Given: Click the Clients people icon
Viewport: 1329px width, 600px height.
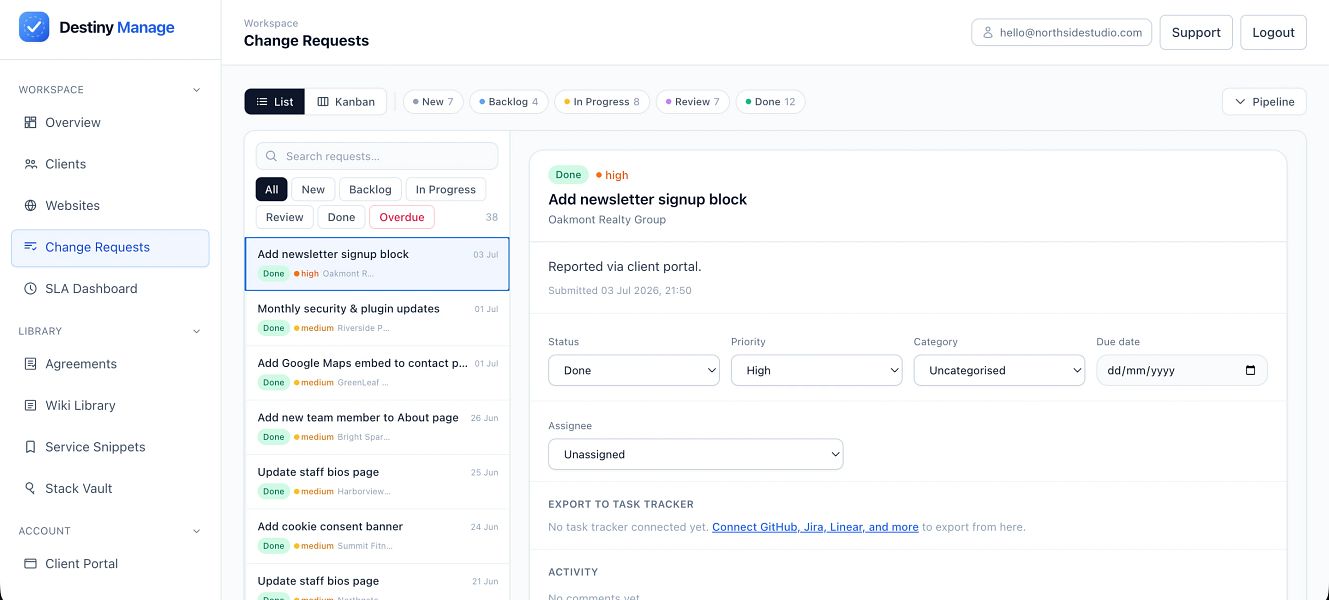Looking at the screenshot, I should pyautogui.click(x=30, y=164).
